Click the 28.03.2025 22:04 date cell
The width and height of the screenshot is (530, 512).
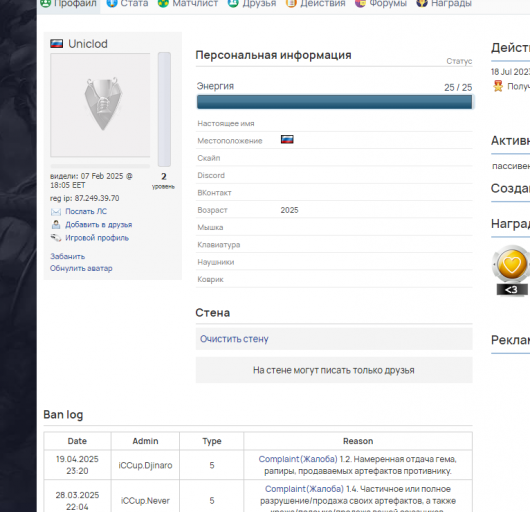[x=77, y=501]
